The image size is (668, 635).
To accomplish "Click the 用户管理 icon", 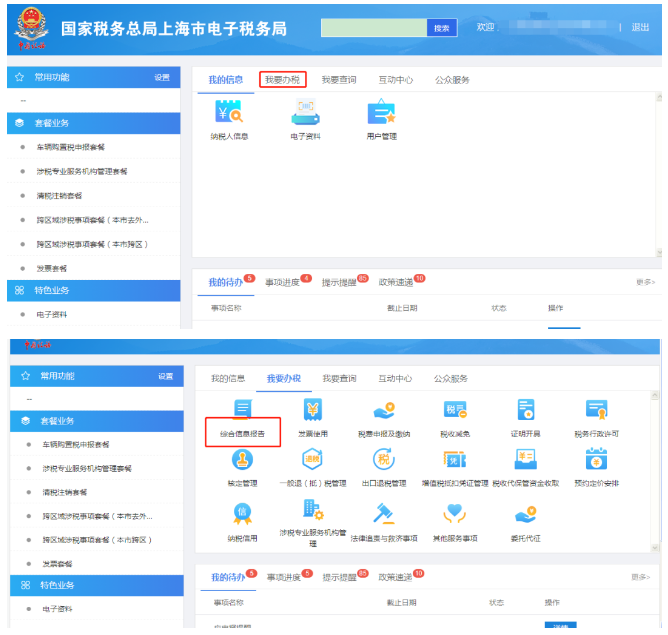I will click(381, 113).
